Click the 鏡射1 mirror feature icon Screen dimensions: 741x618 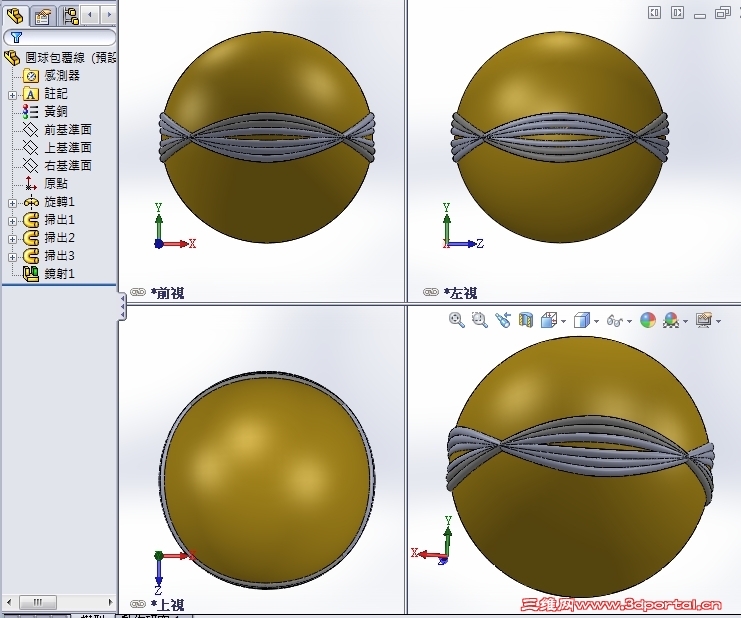(x=31, y=274)
